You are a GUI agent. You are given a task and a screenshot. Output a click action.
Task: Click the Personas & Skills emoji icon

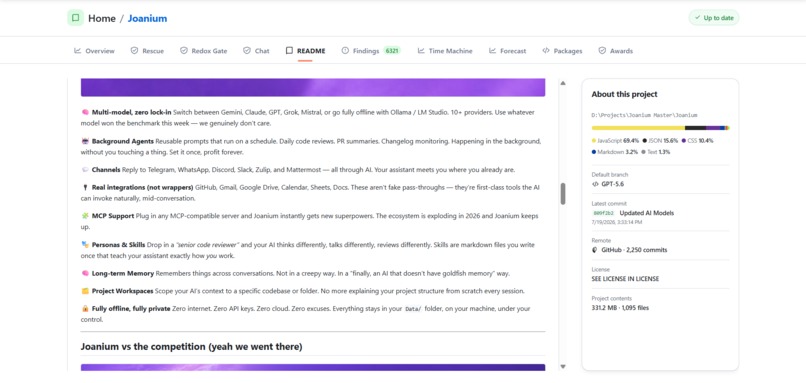pyautogui.click(x=85, y=244)
